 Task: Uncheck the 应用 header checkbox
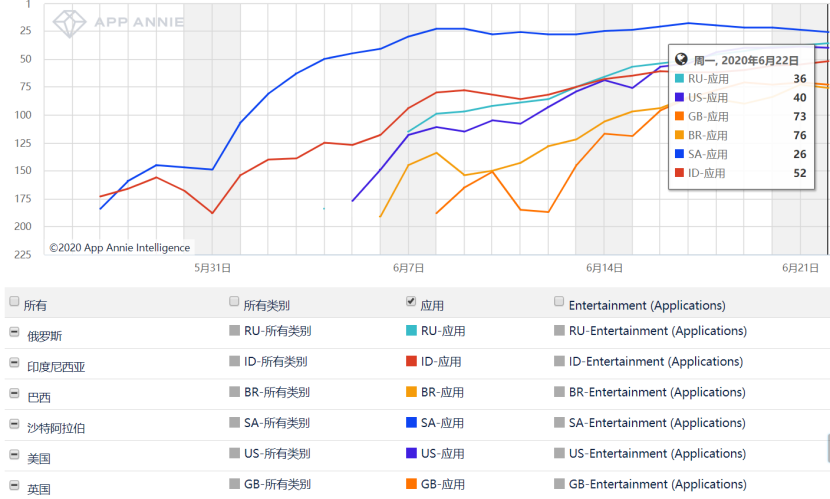click(x=411, y=302)
